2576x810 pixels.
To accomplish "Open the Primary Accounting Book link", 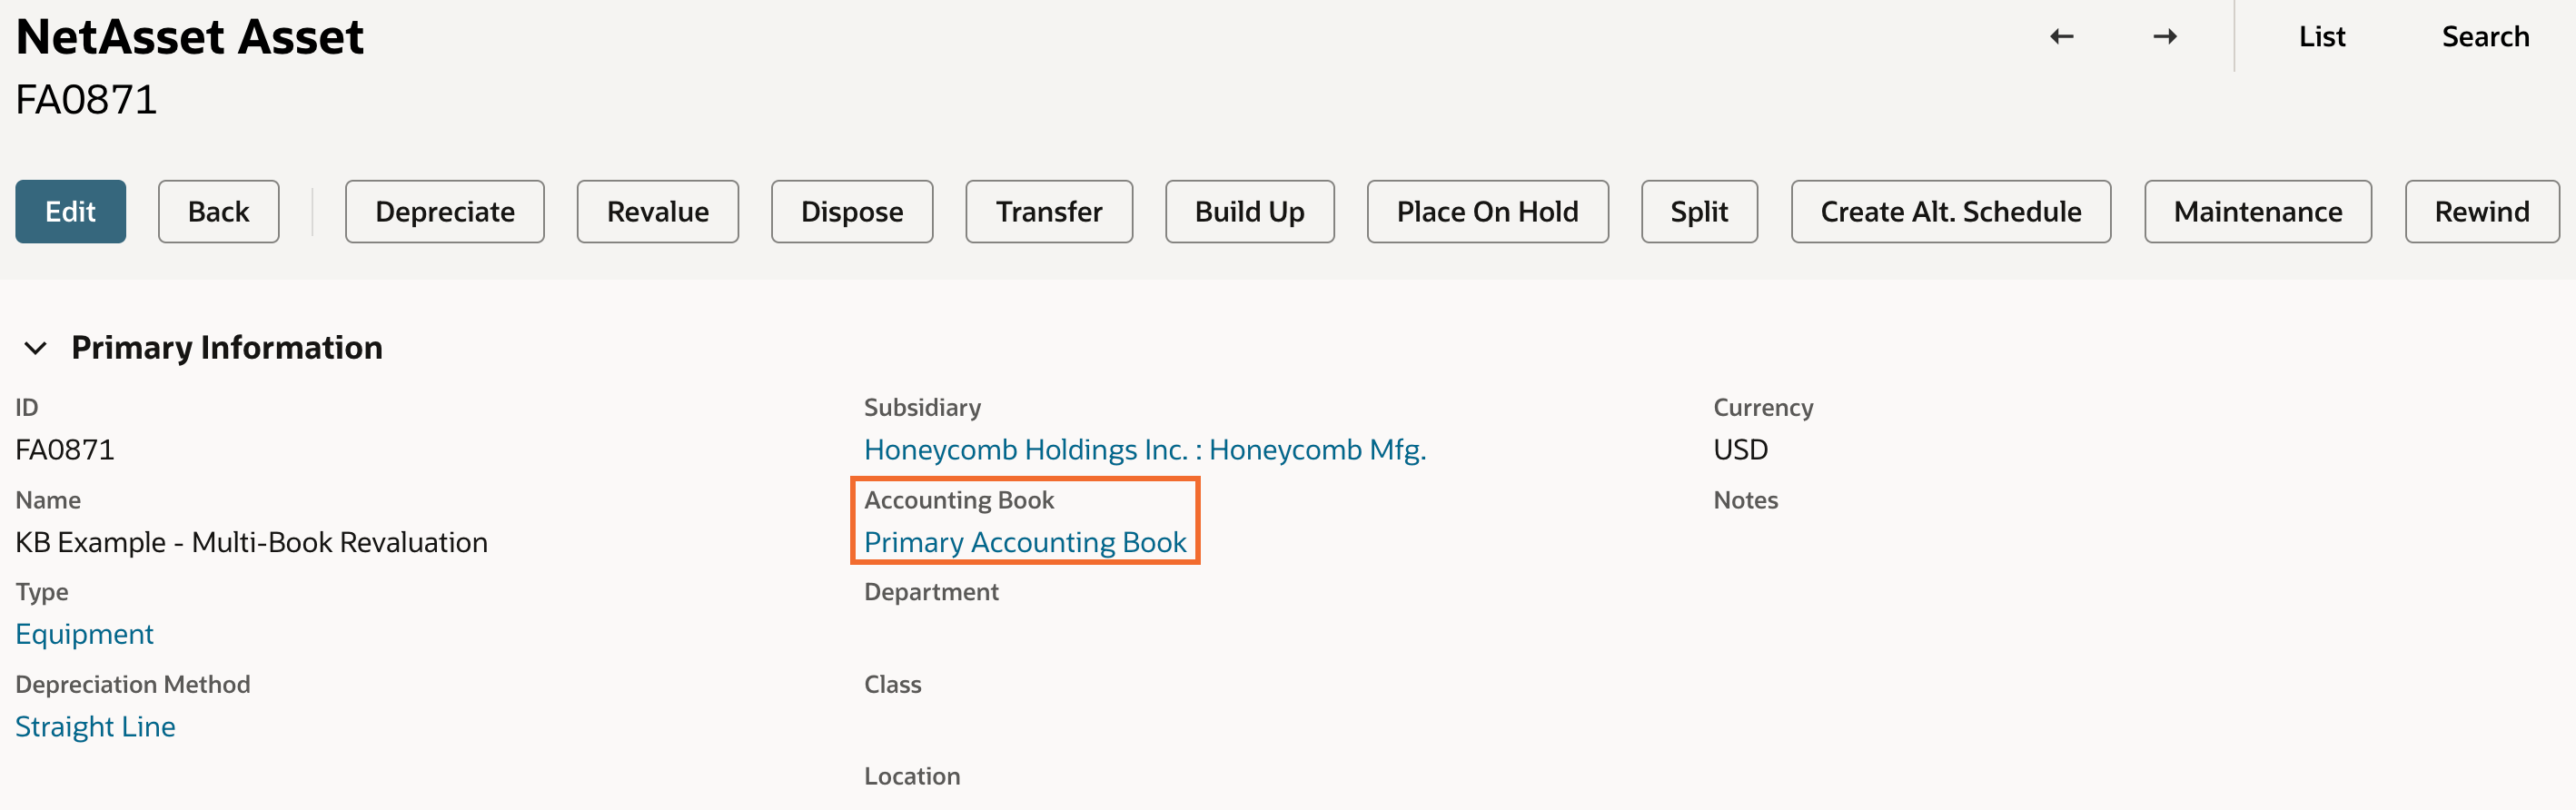I will point(1025,542).
